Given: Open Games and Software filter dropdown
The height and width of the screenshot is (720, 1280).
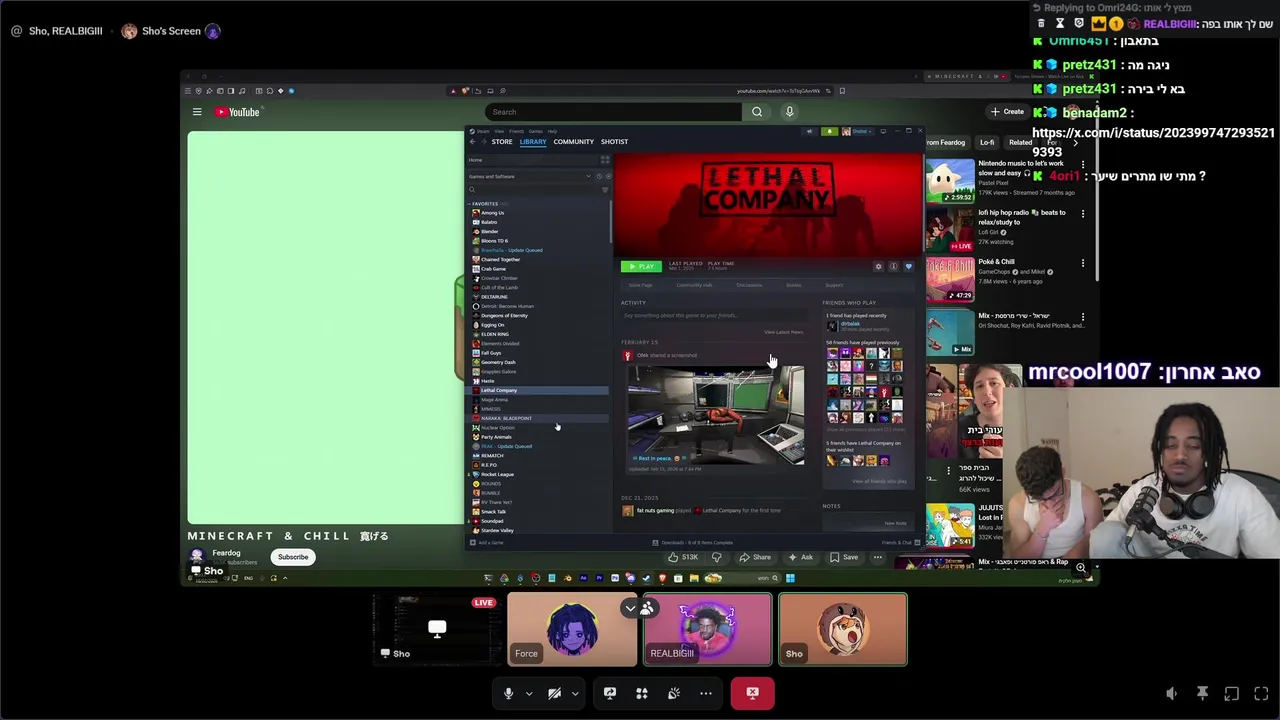Looking at the screenshot, I should click(530, 176).
